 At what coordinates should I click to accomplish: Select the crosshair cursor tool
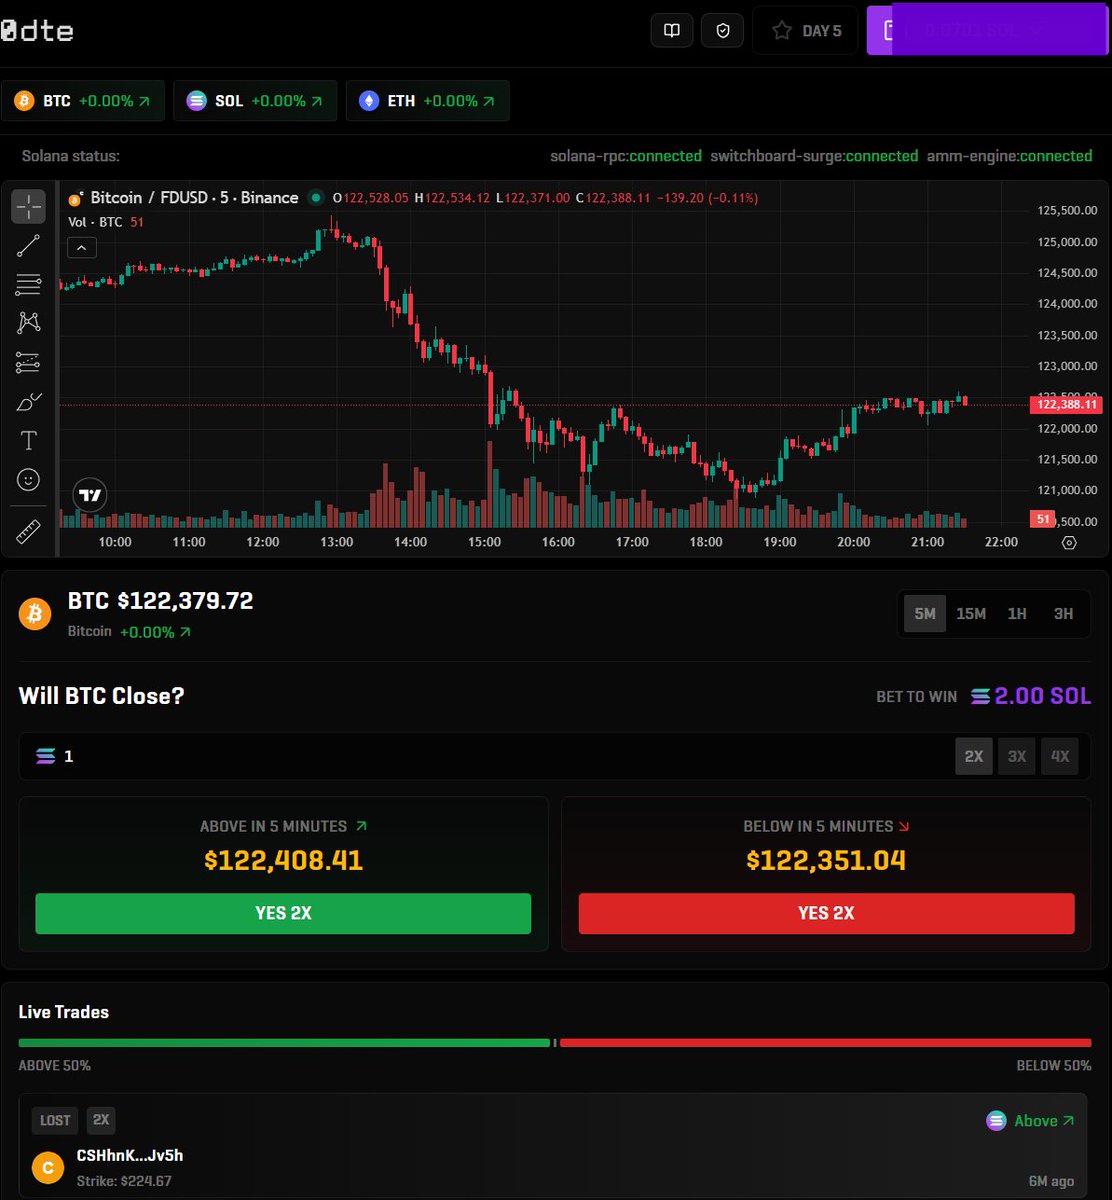(28, 206)
